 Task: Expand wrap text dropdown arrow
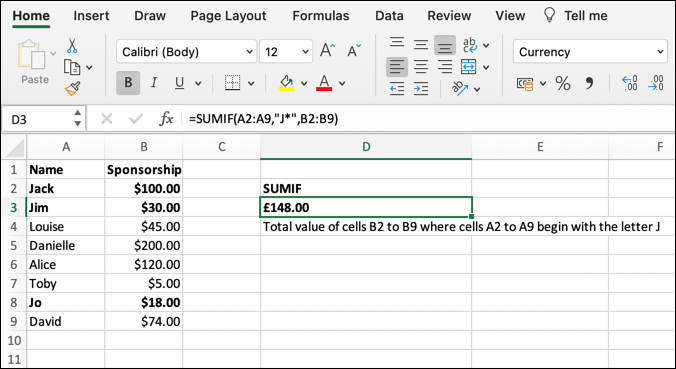coord(486,45)
